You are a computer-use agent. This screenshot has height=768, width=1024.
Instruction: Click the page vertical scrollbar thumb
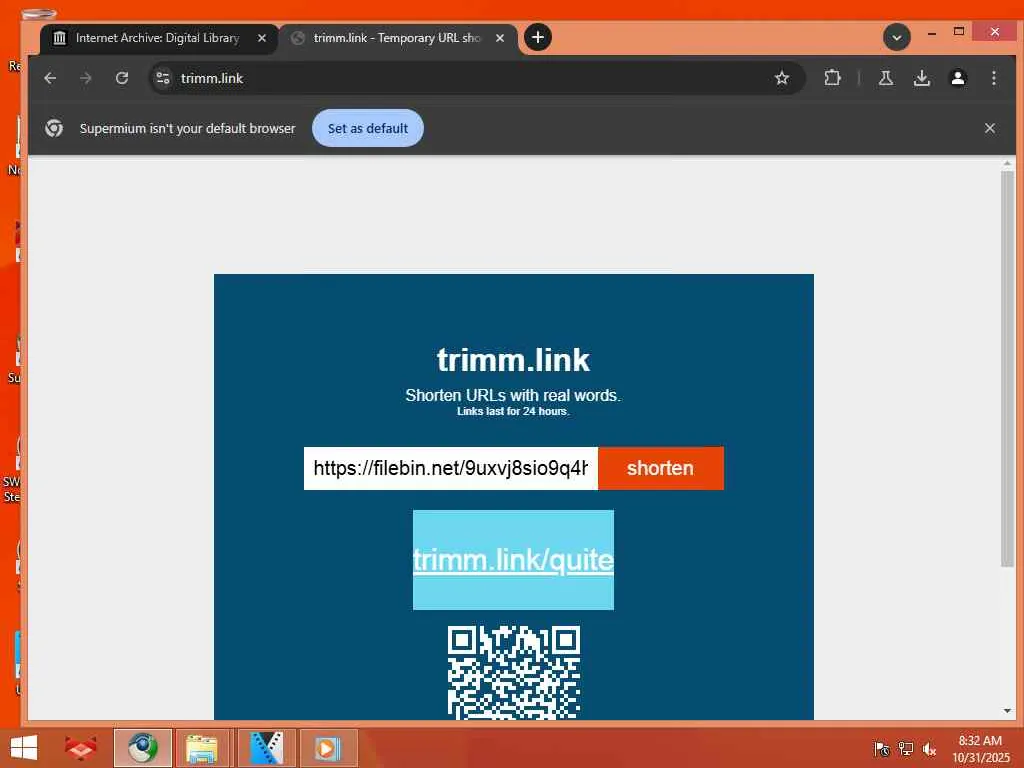[1007, 369]
